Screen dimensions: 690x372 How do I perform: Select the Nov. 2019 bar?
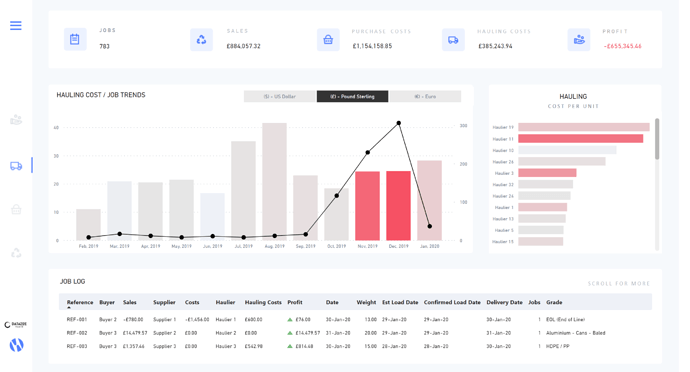[x=367, y=206]
